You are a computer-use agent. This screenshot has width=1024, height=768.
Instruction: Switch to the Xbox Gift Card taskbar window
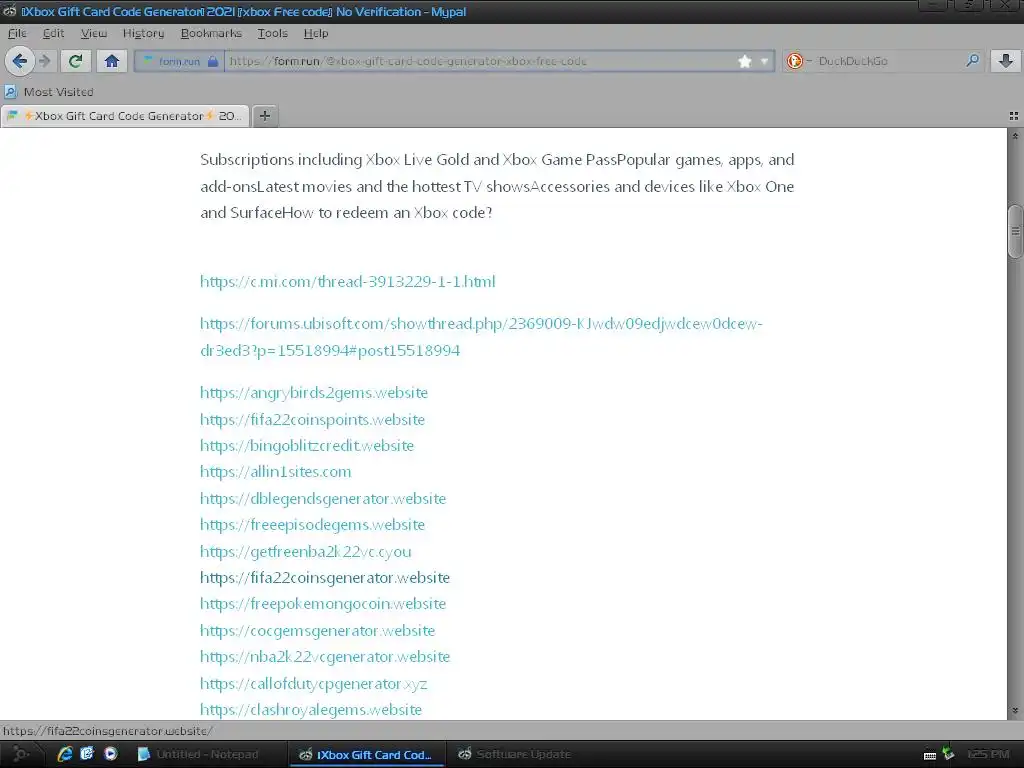pos(366,754)
